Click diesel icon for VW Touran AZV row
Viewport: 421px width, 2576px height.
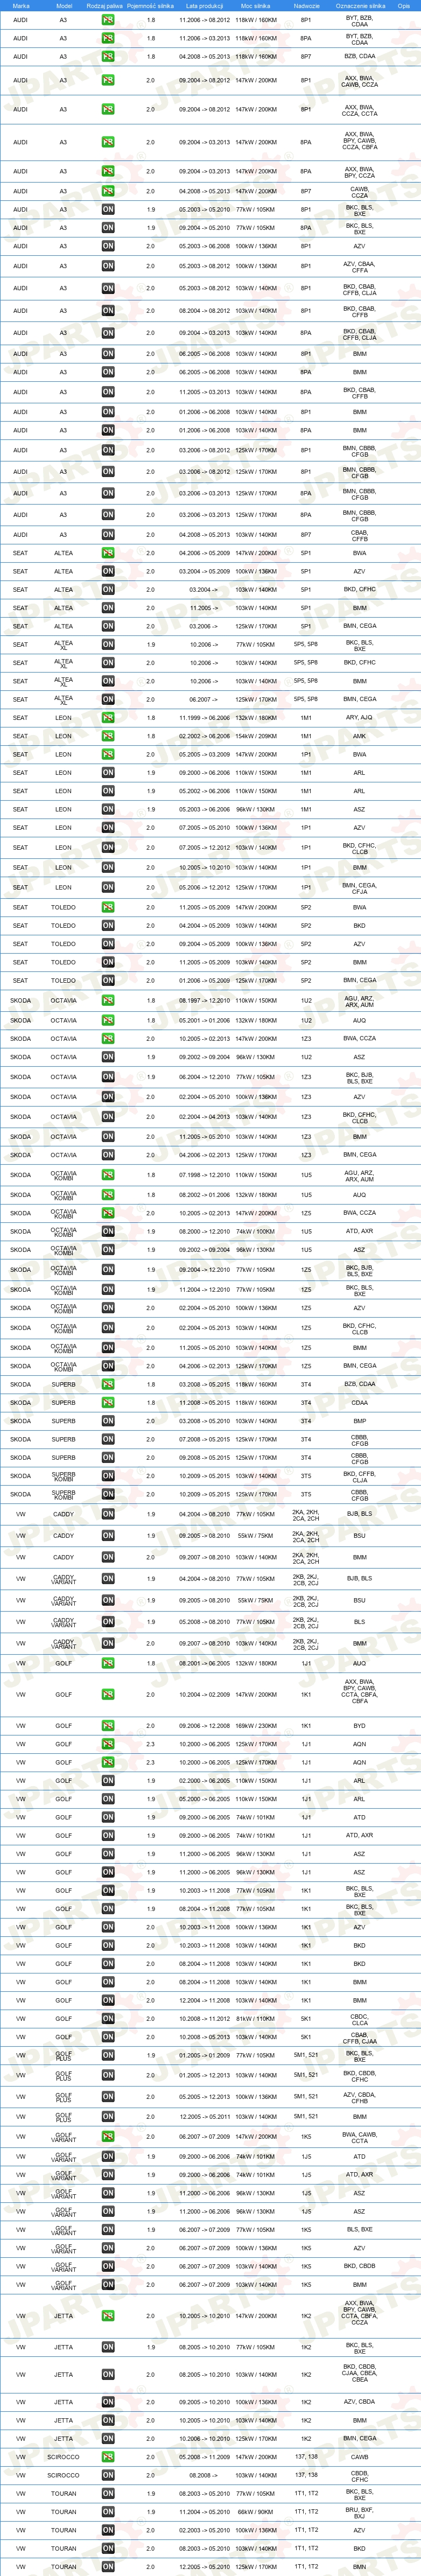coord(108,2531)
